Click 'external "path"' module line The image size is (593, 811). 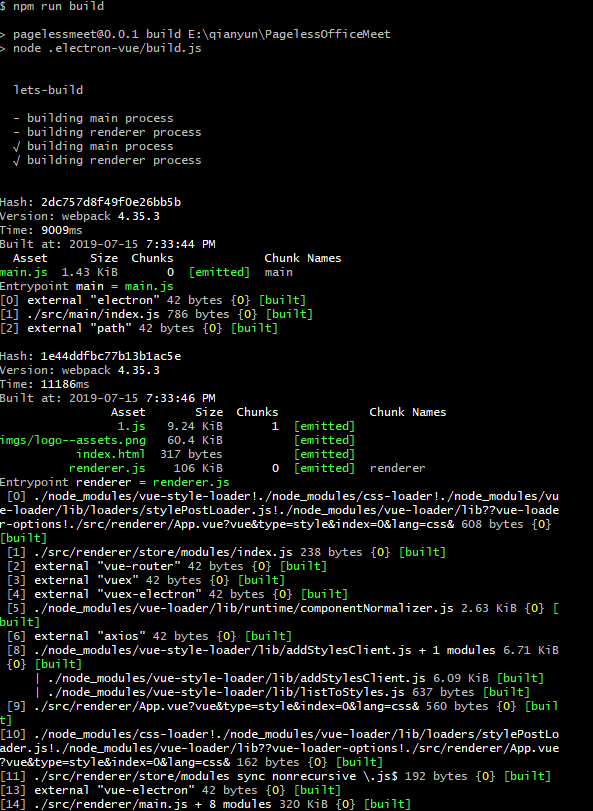[x=139, y=328]
